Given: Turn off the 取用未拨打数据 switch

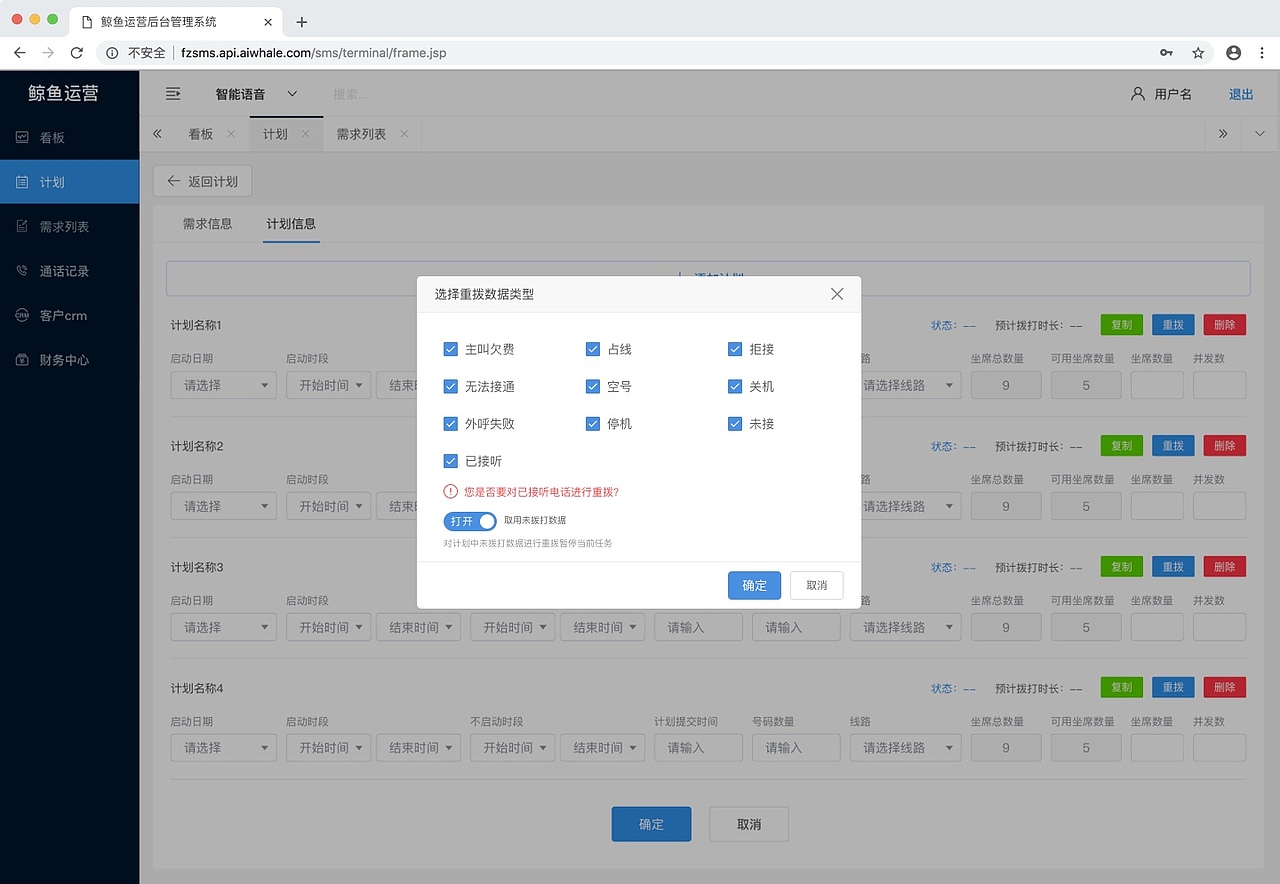Looking at the screenshot, I should tap(470, 521).
